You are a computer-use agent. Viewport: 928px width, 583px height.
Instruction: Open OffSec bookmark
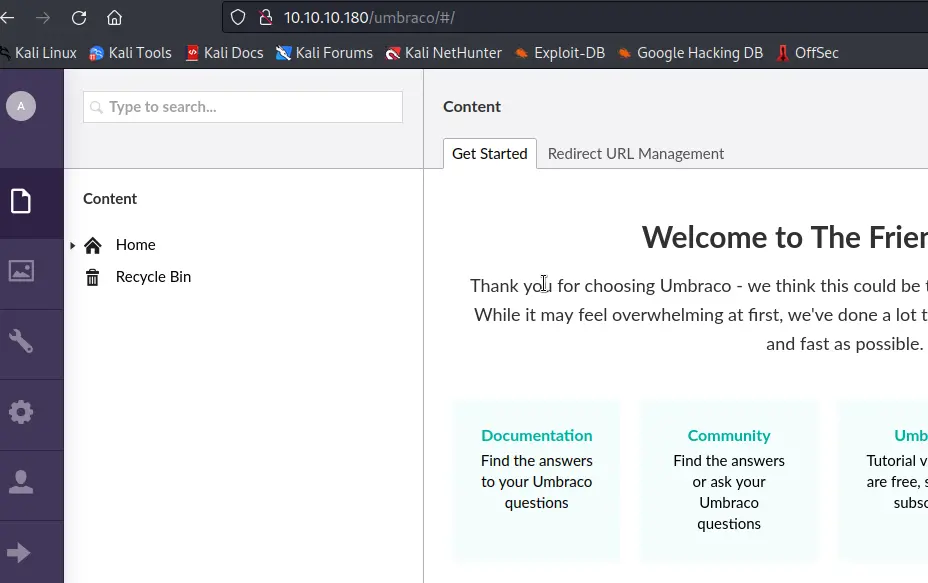[x=807, y=53]
